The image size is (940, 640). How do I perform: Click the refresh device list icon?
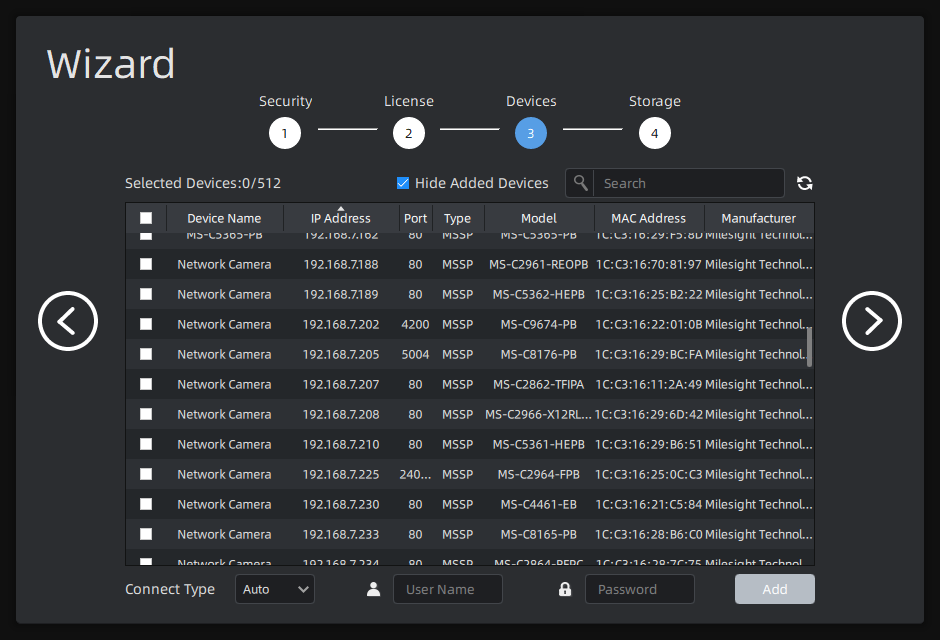[805, 183]
